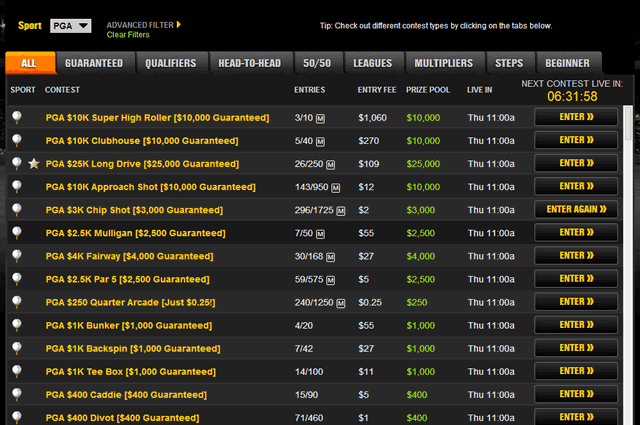Screen dimensions: 640x425
Task: Click multi-entry M icon next to 7/50
Action: pos(320,234)
